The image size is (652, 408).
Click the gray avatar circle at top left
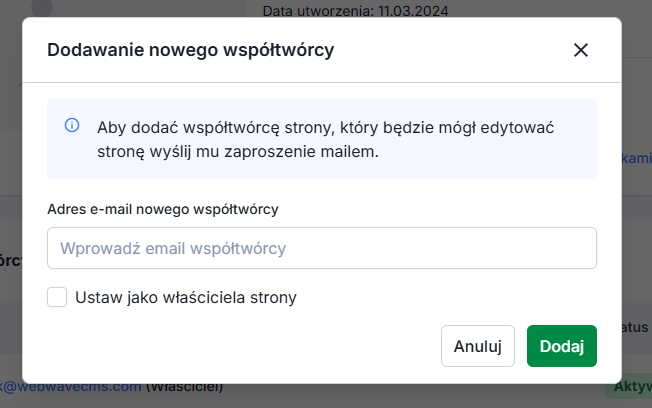click(40, 6)
